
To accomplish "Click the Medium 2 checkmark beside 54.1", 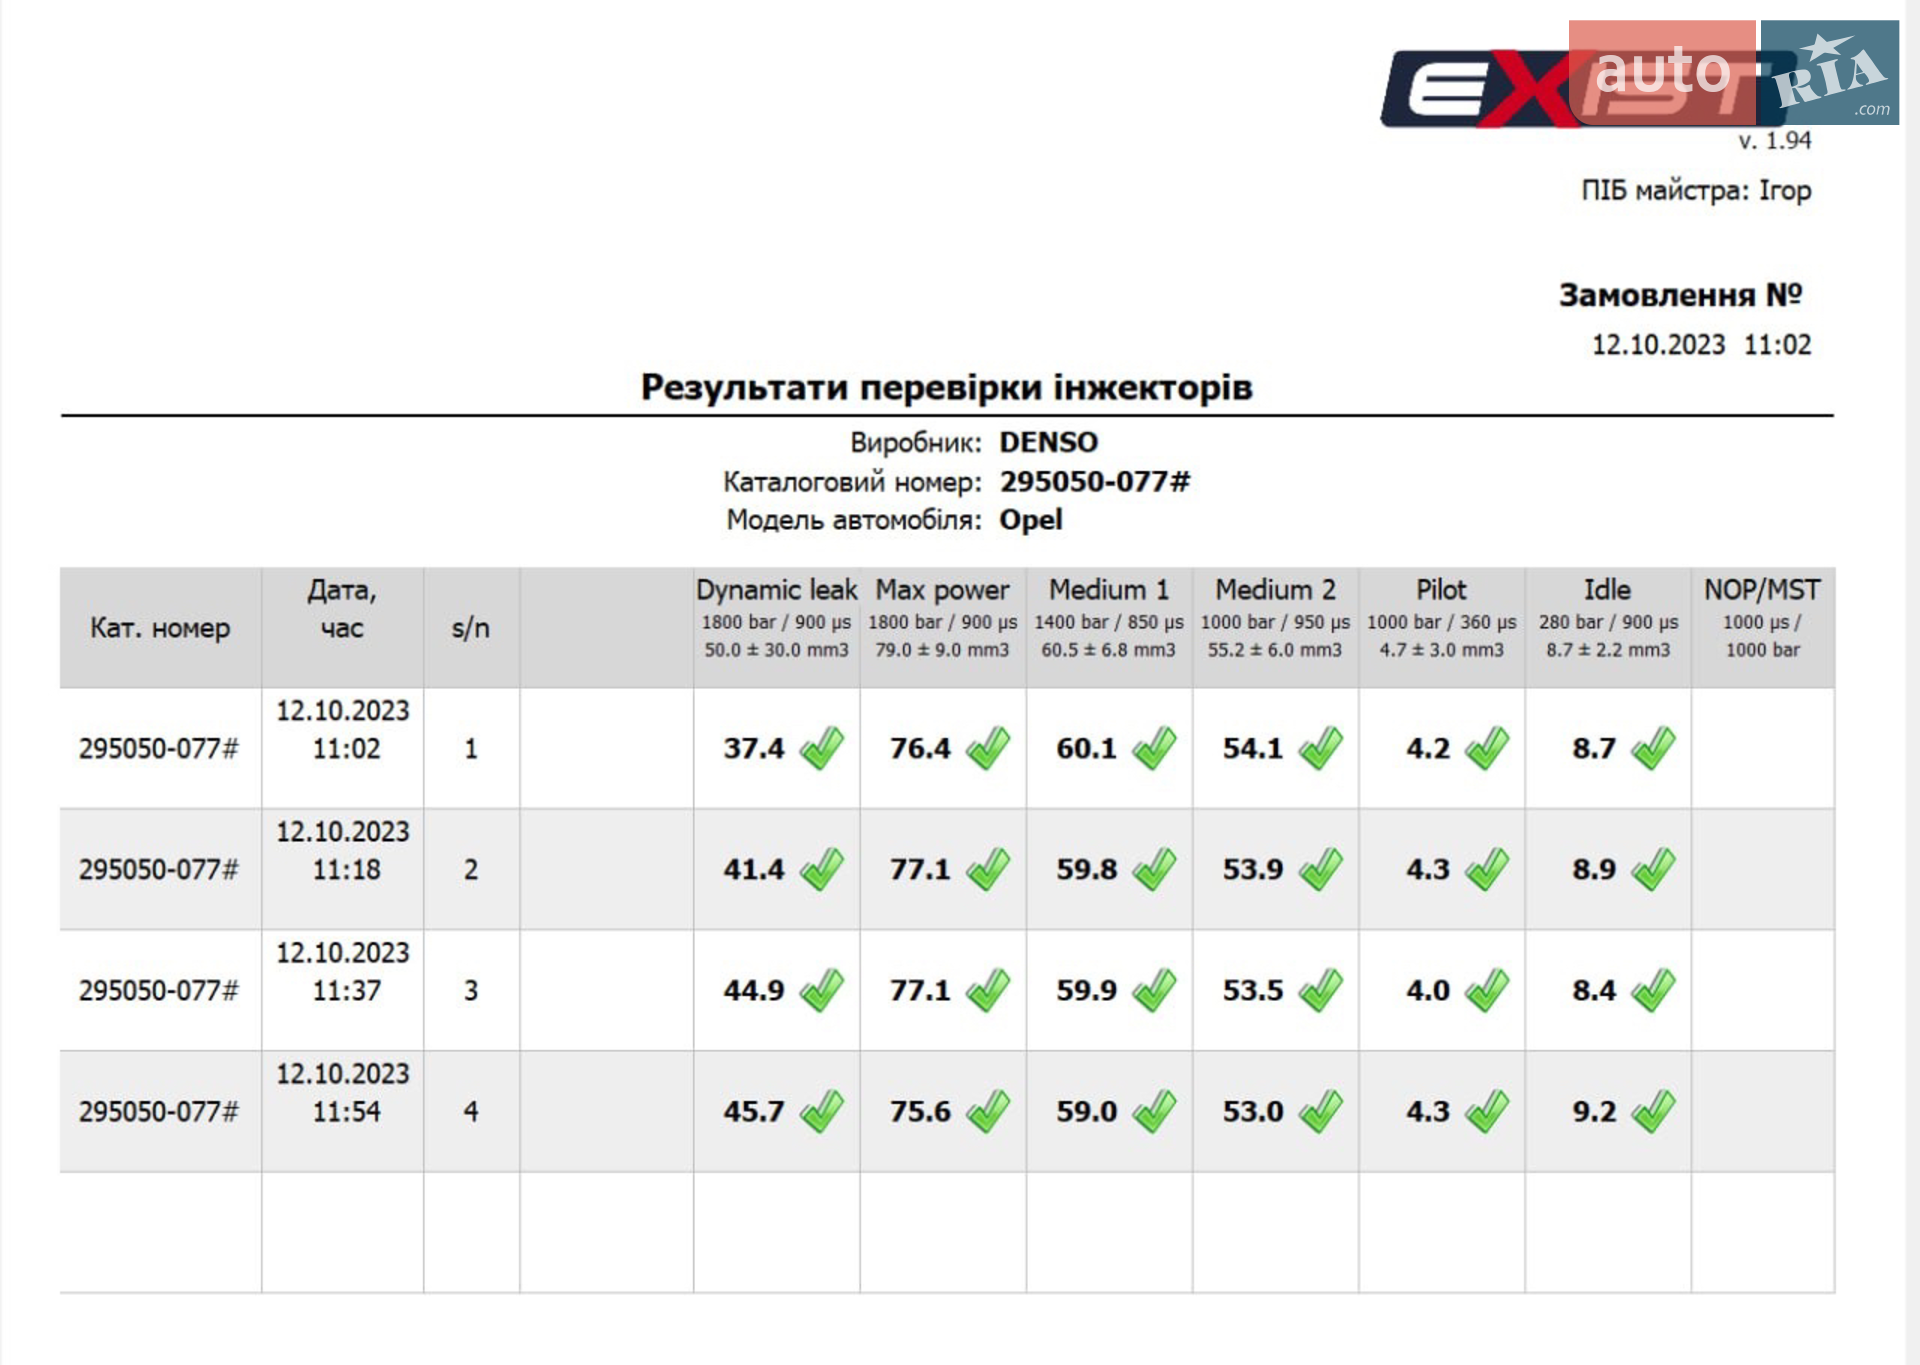I will pos(1320,748).
